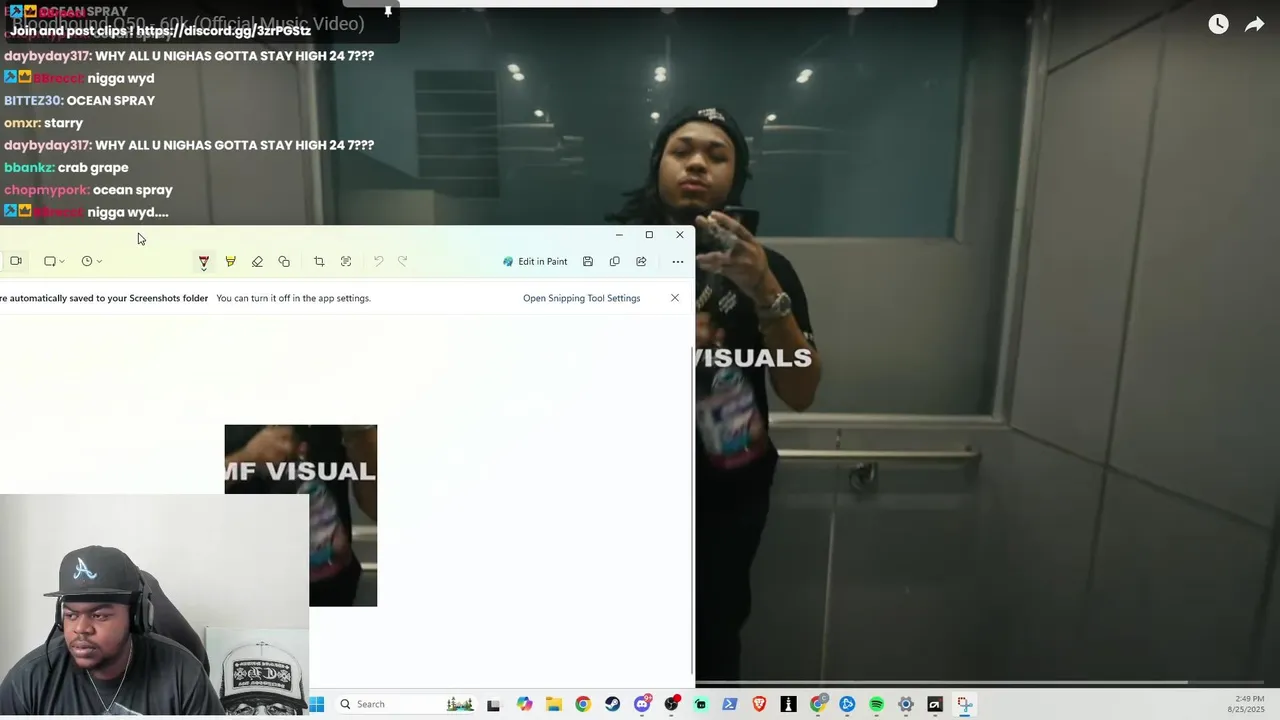
Task: Open Task View from the taskbar
Action: click(x=493, y=704)
